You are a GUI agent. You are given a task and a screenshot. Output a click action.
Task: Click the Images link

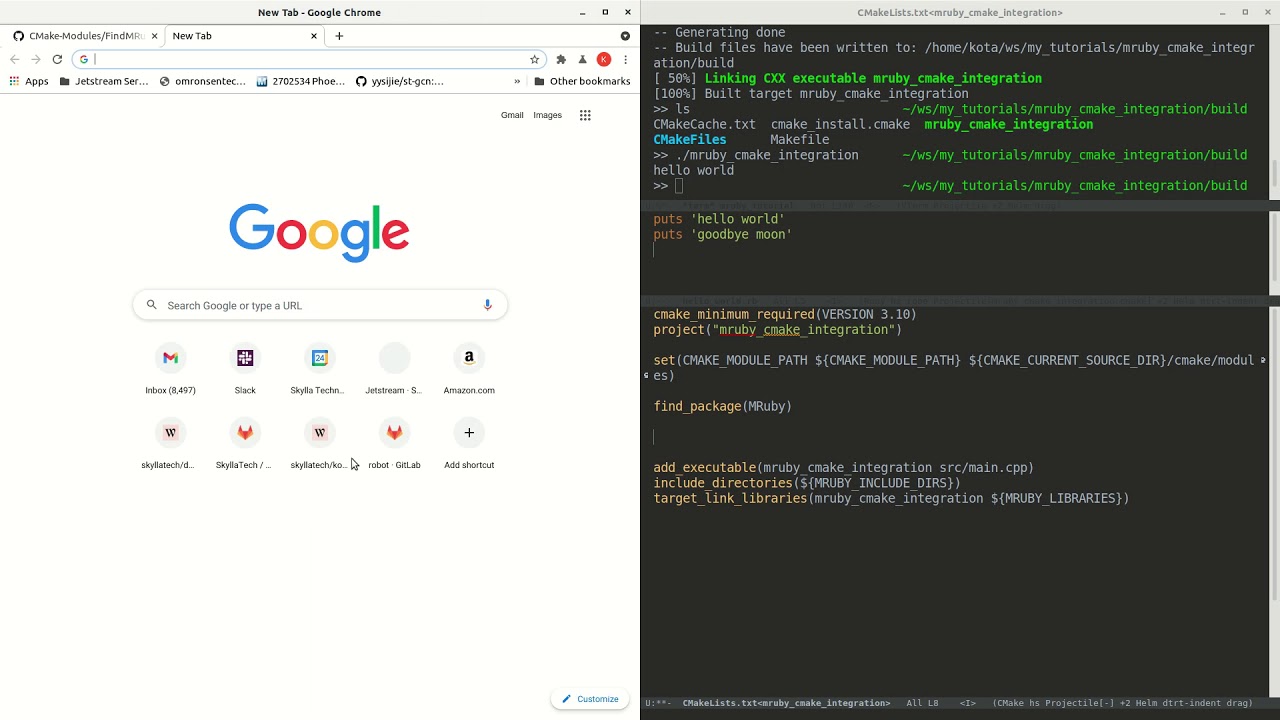click(547, 115)
